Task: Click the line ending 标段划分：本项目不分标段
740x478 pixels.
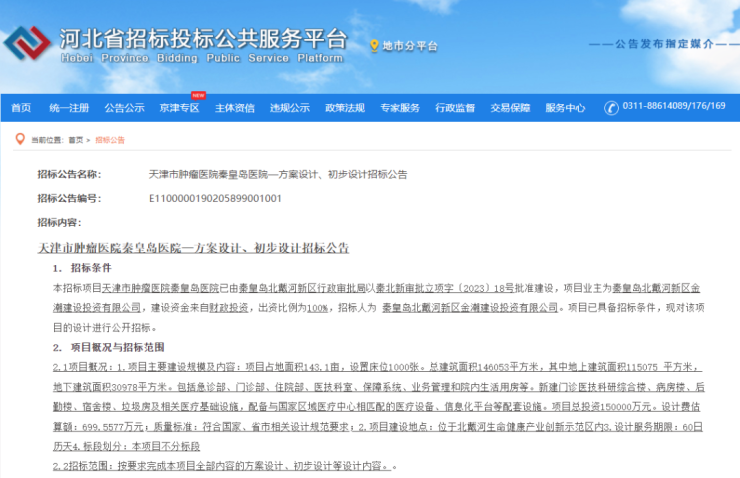Action: click(126, 446)
